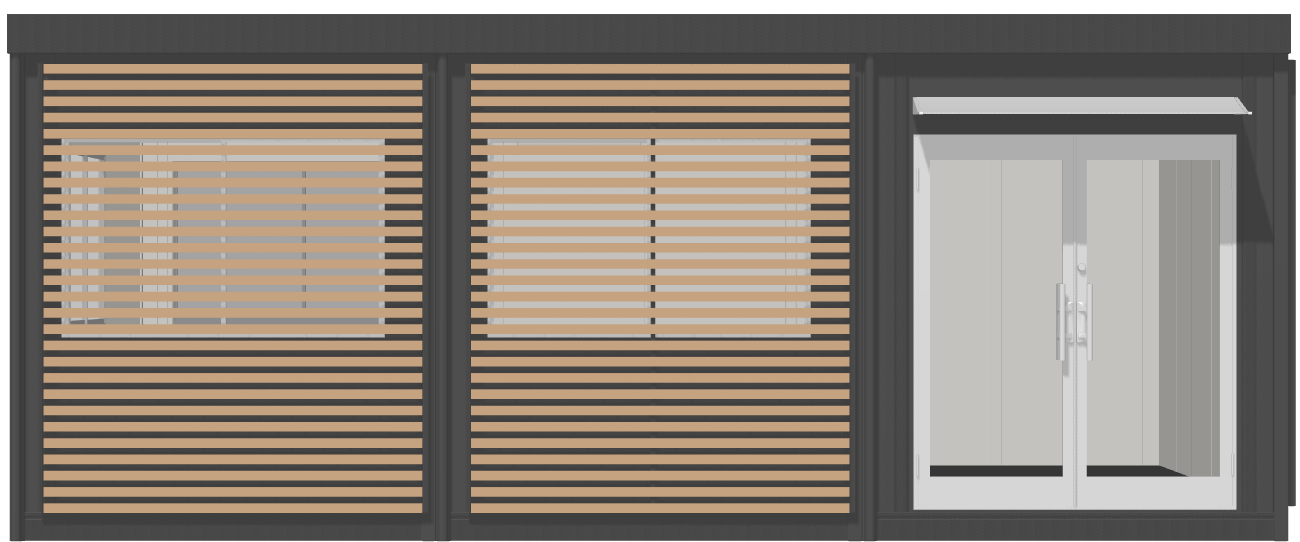Click the white canopy above the entrance
This screenshot has height=542, width=1300.
1078,105
